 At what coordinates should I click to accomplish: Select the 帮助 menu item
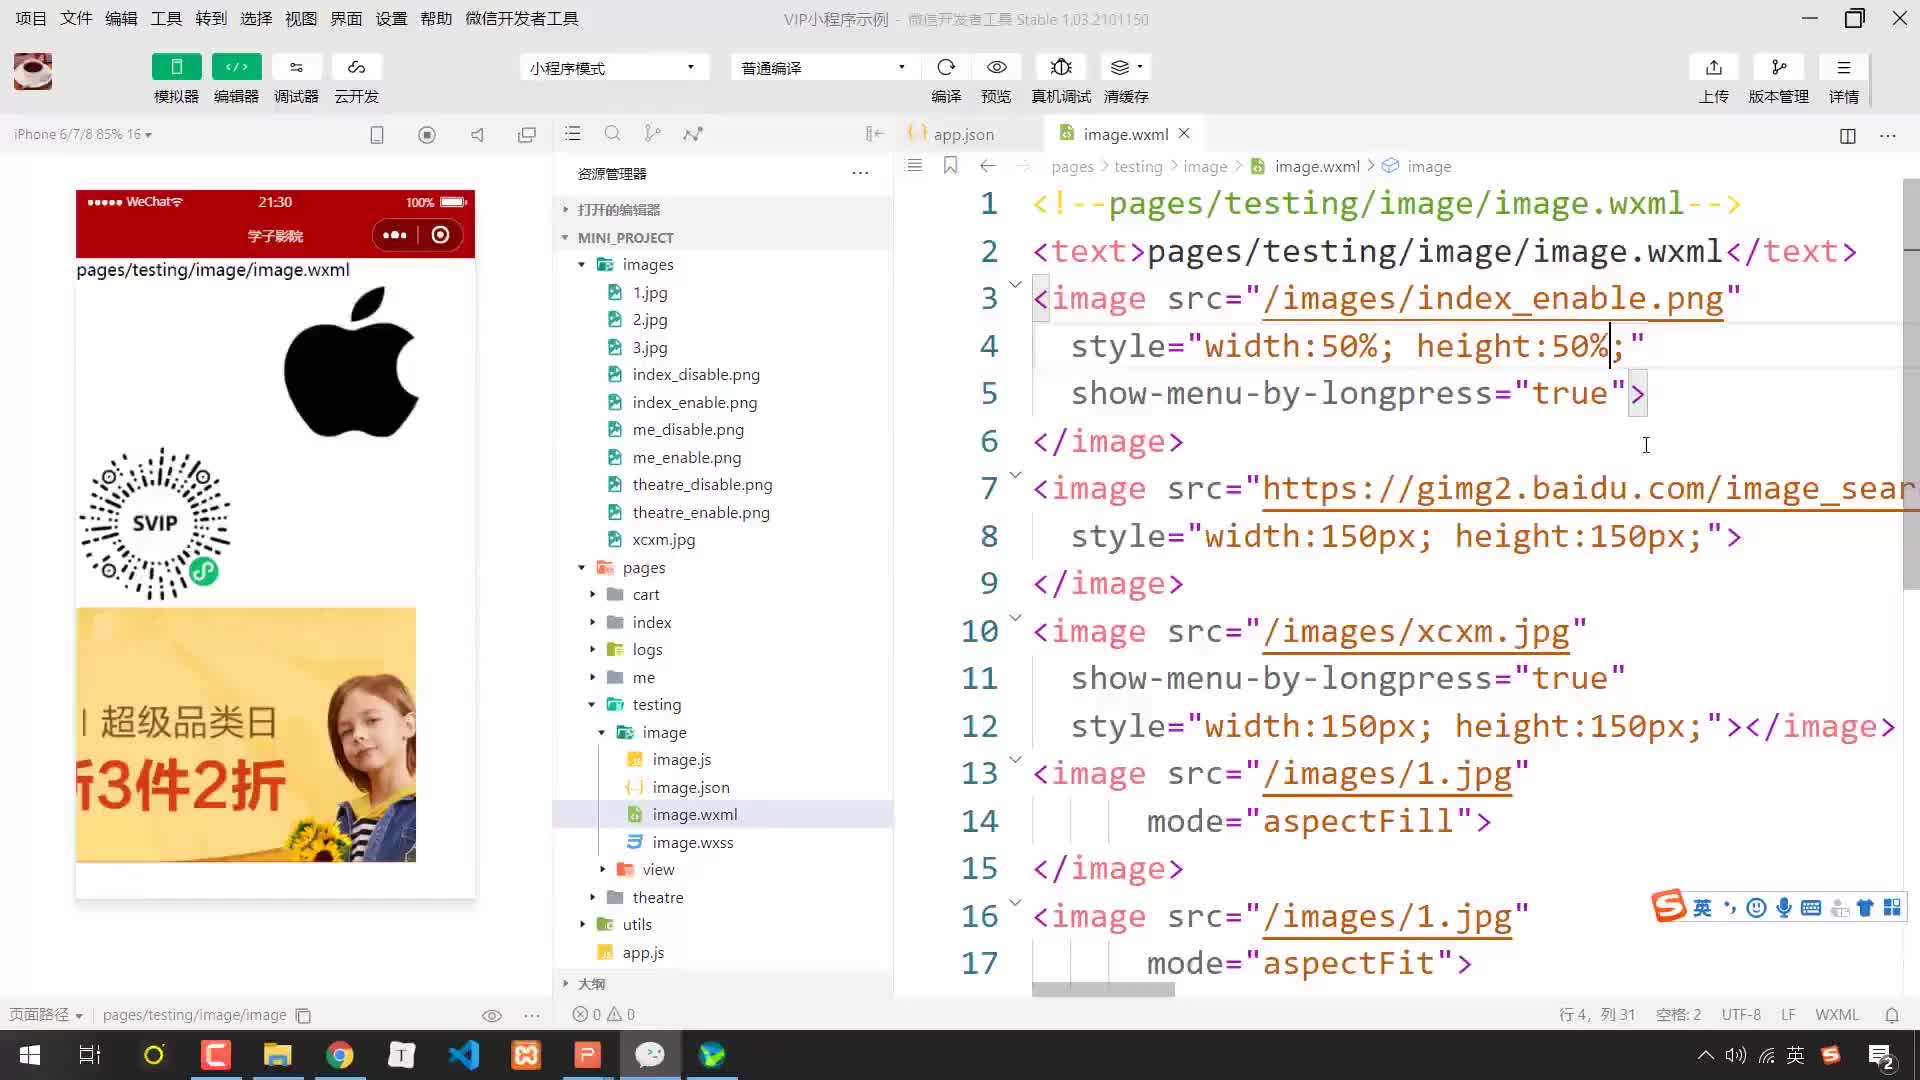click(435, 18)
